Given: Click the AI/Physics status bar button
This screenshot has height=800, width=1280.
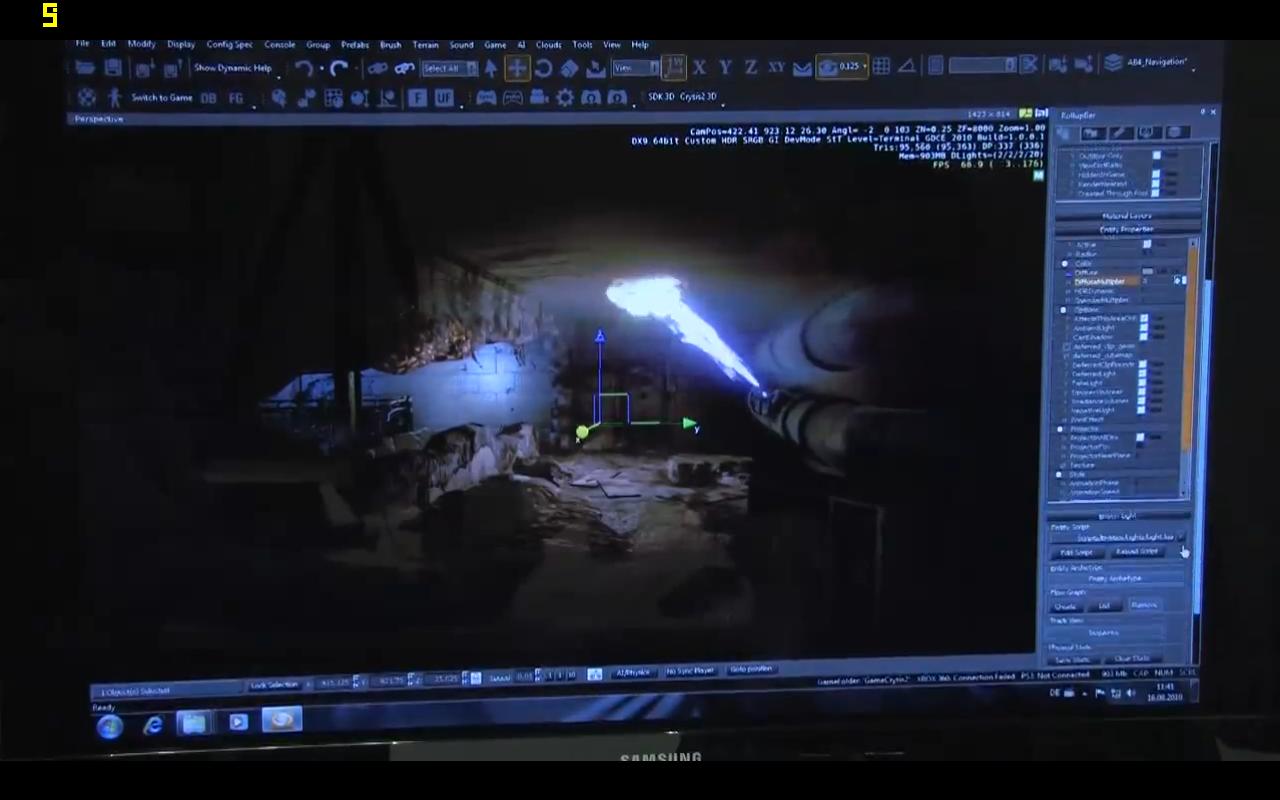Looking at the screenshot, I should pyautogui.click(x=633, y=673).
